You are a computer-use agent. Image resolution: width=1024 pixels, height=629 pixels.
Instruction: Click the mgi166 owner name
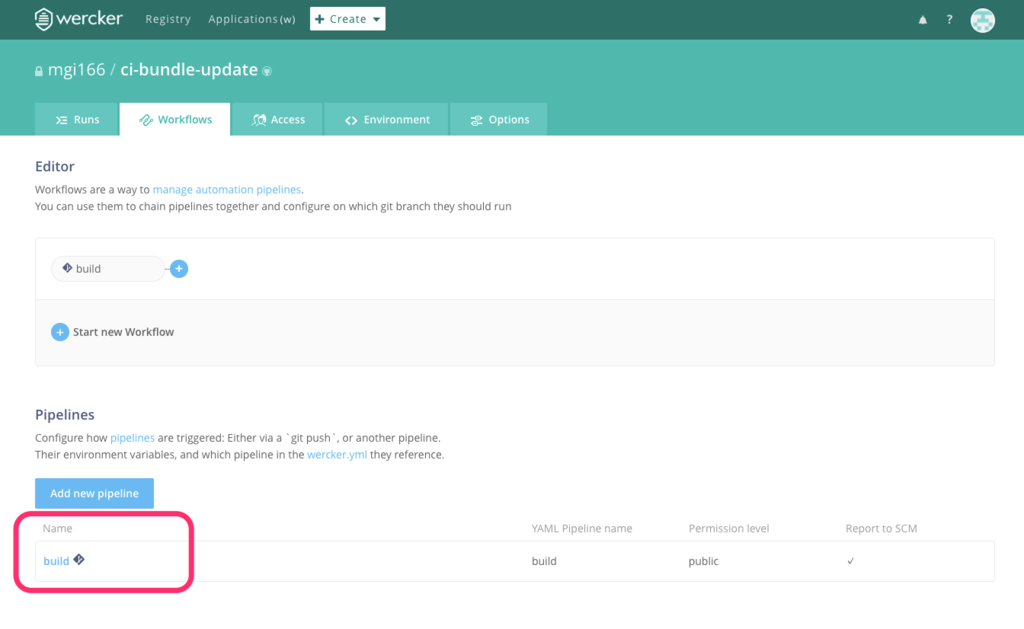click(x=76, y=69)
